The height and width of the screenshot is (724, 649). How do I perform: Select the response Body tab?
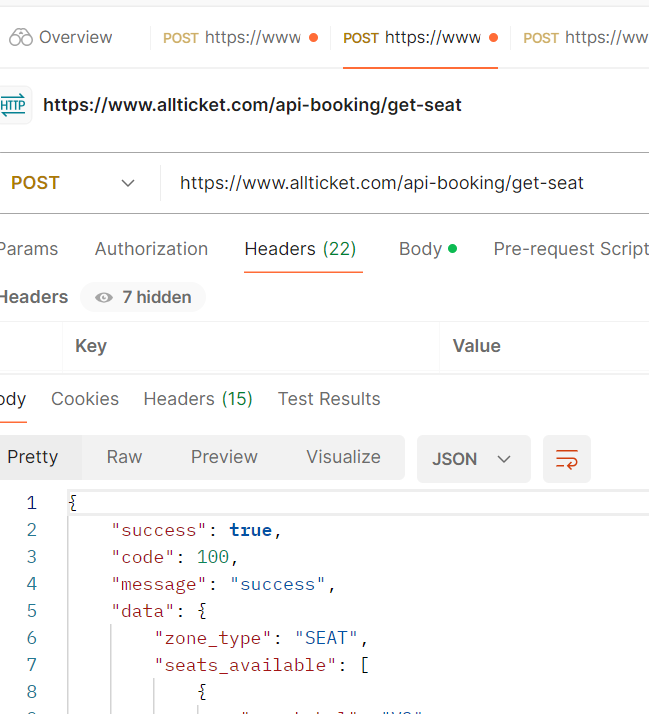point(13,399)
